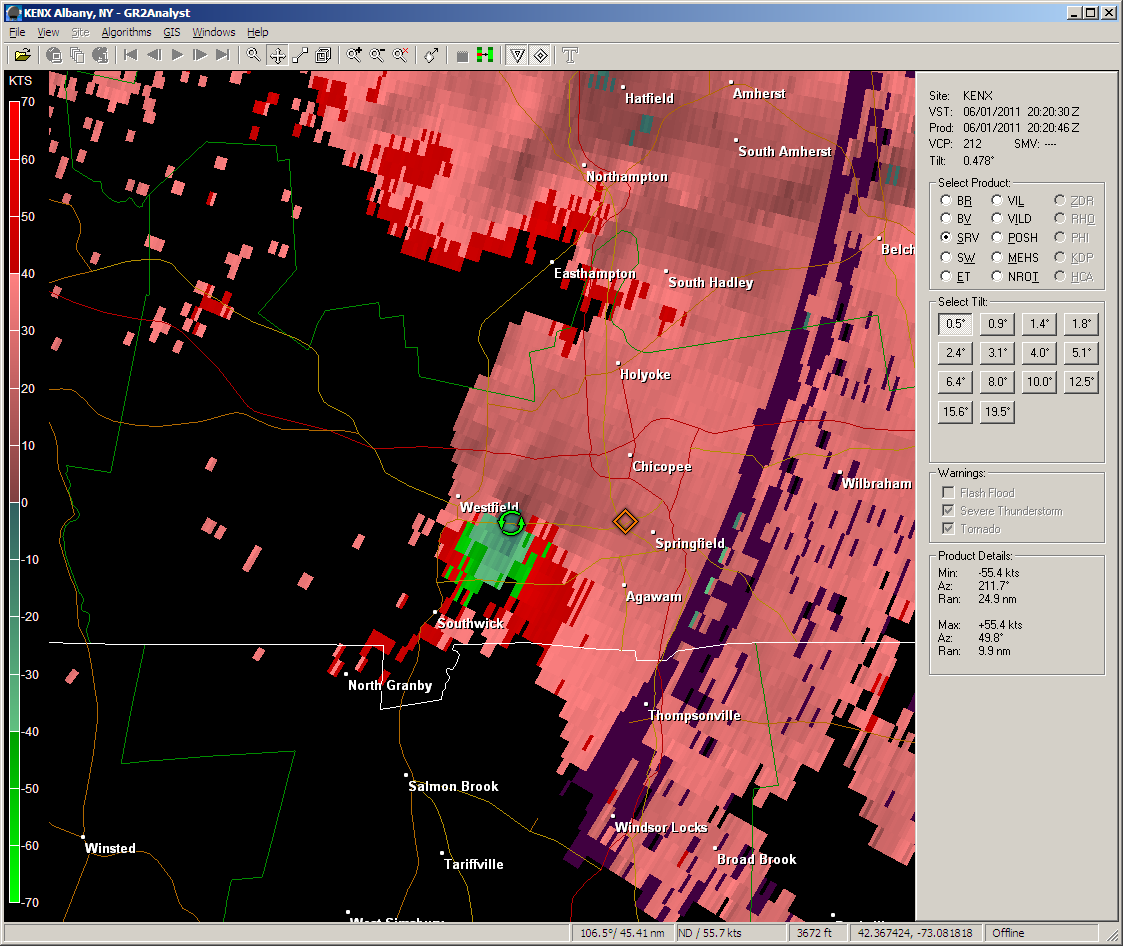Jump to first frame of animation
Image resolution: width=1123 pixels, height=946 pixels.
(130, 55)
